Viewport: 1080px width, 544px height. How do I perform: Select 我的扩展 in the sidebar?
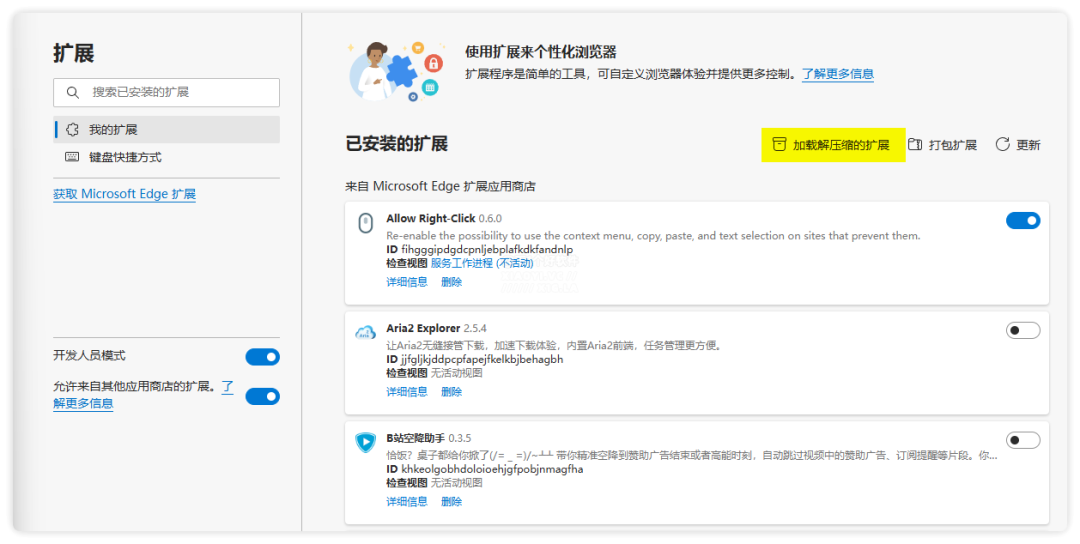tap(167, 129)
